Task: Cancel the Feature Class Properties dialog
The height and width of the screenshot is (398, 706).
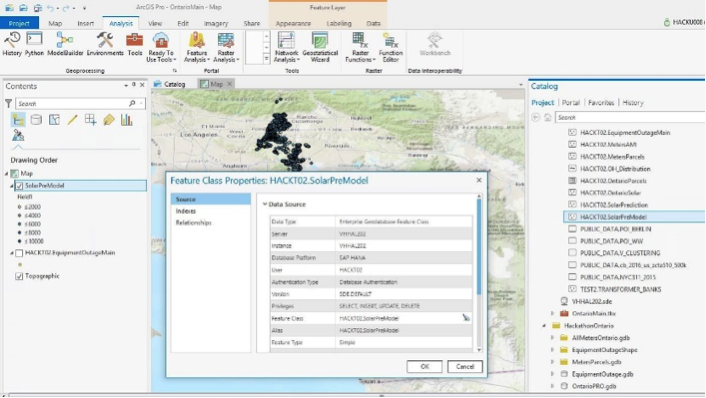Action: [x=465, y=366]
